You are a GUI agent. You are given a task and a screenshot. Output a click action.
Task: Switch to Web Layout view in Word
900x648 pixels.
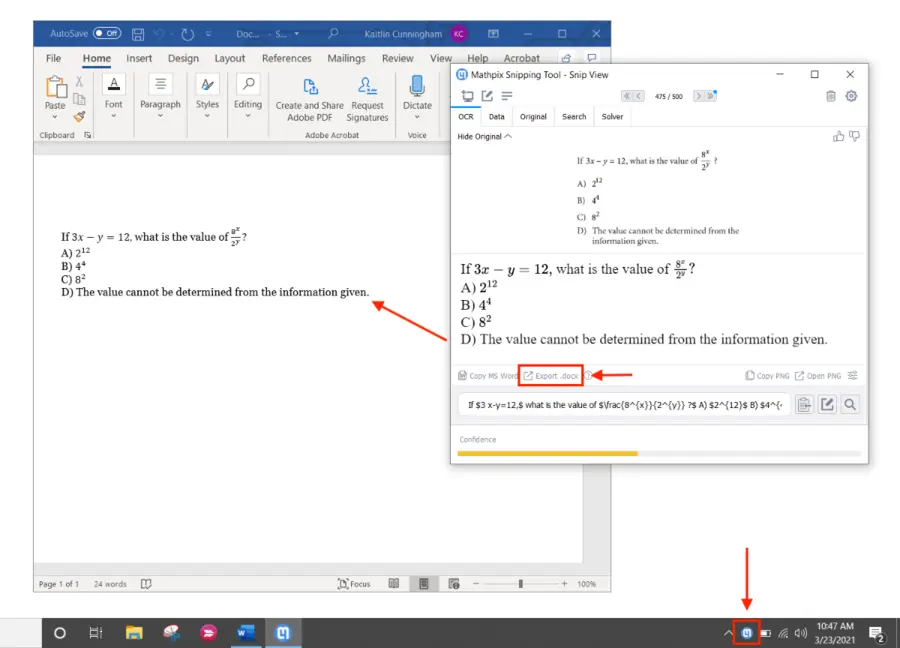pyautogui.click(x=454, y=584)
